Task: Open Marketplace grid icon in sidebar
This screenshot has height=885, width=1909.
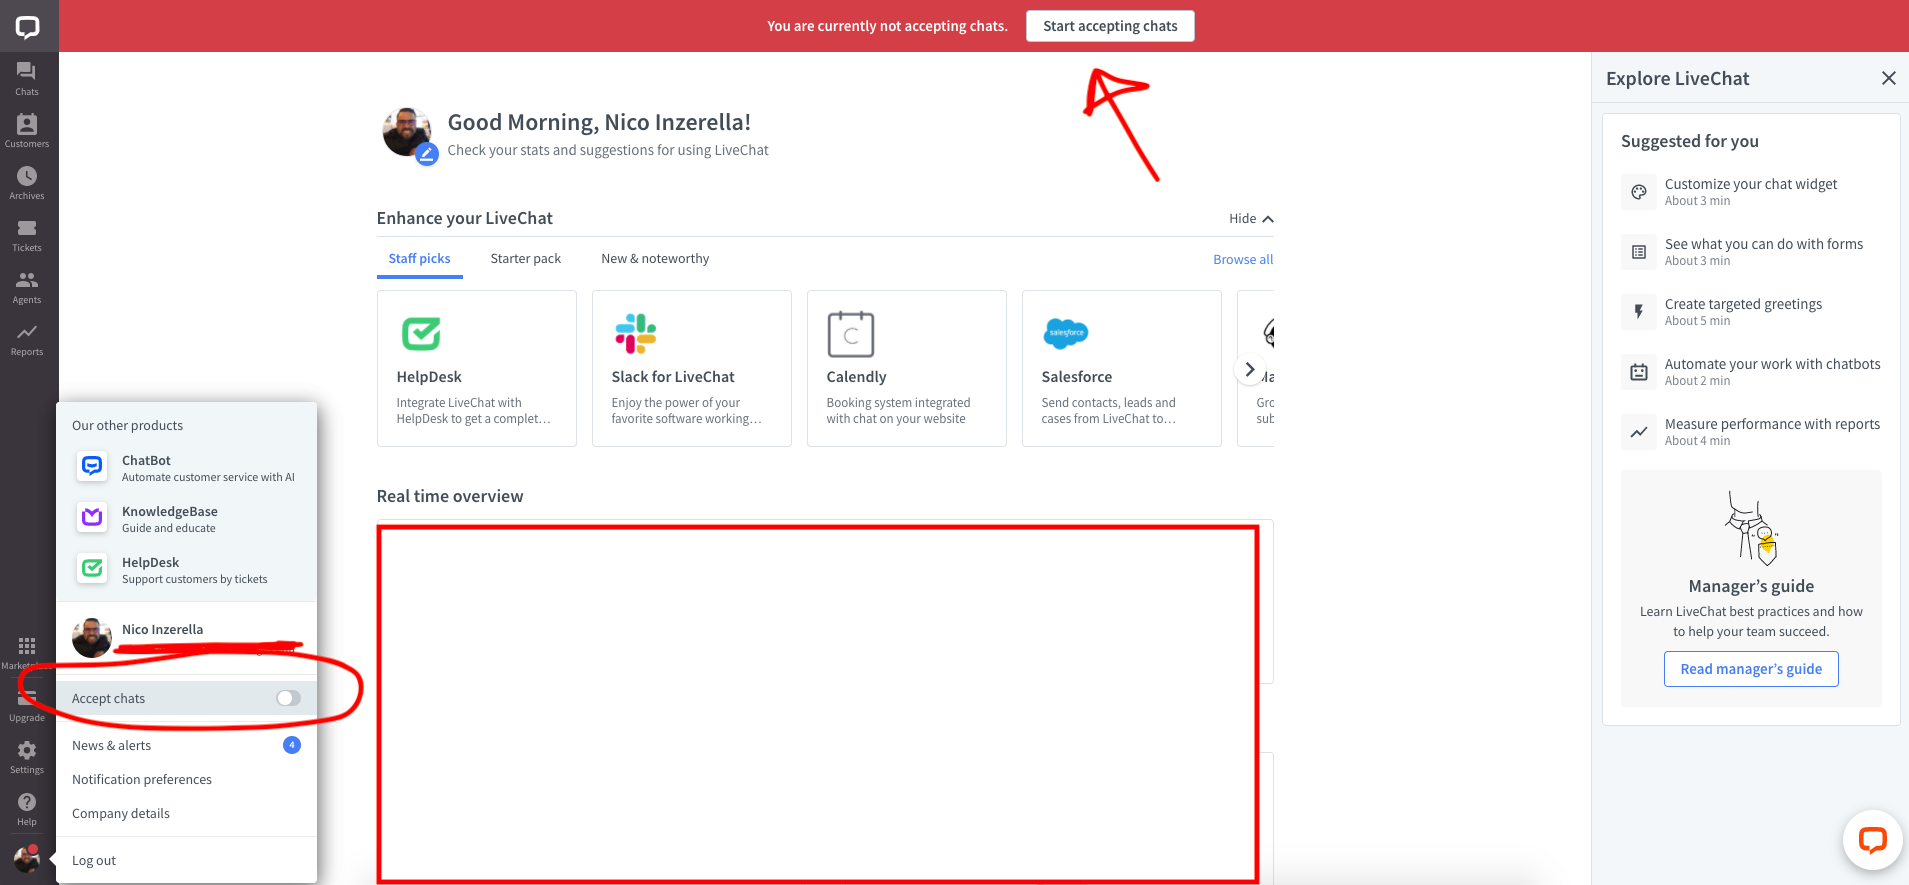Action: coord(27,646)
